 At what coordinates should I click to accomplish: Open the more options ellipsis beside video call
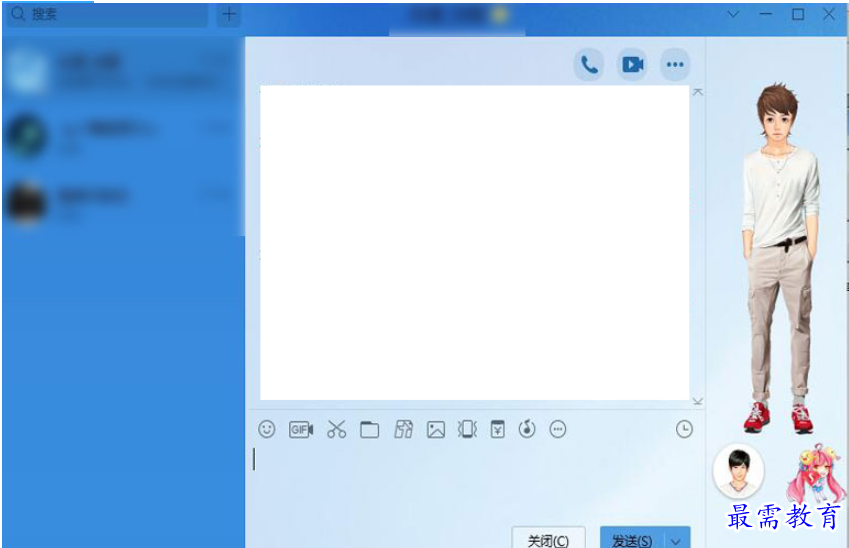pos(675,64)
